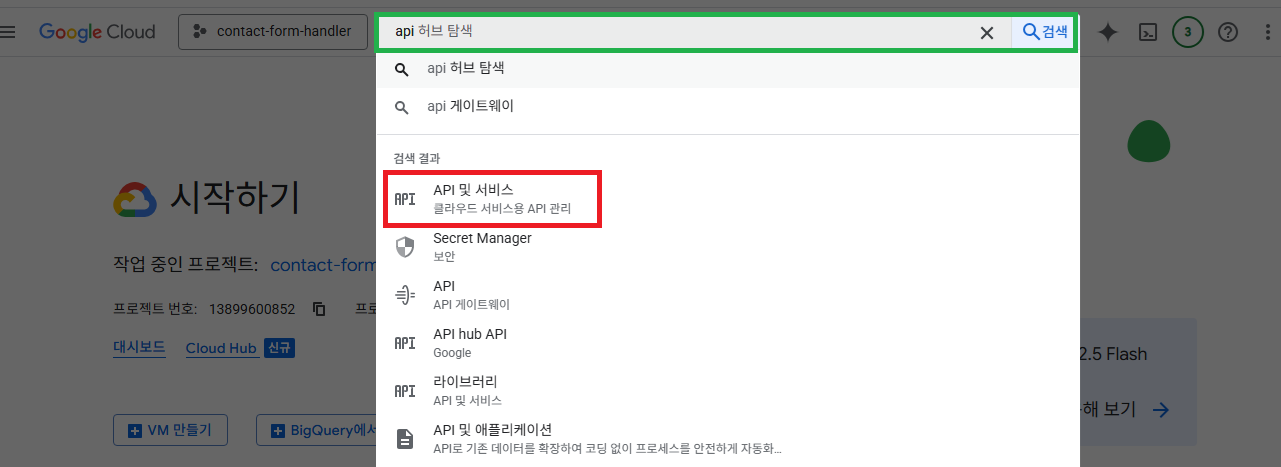Open the "API hub API" Google result
Screen dimensions: 1281x467
click(728, 342)
